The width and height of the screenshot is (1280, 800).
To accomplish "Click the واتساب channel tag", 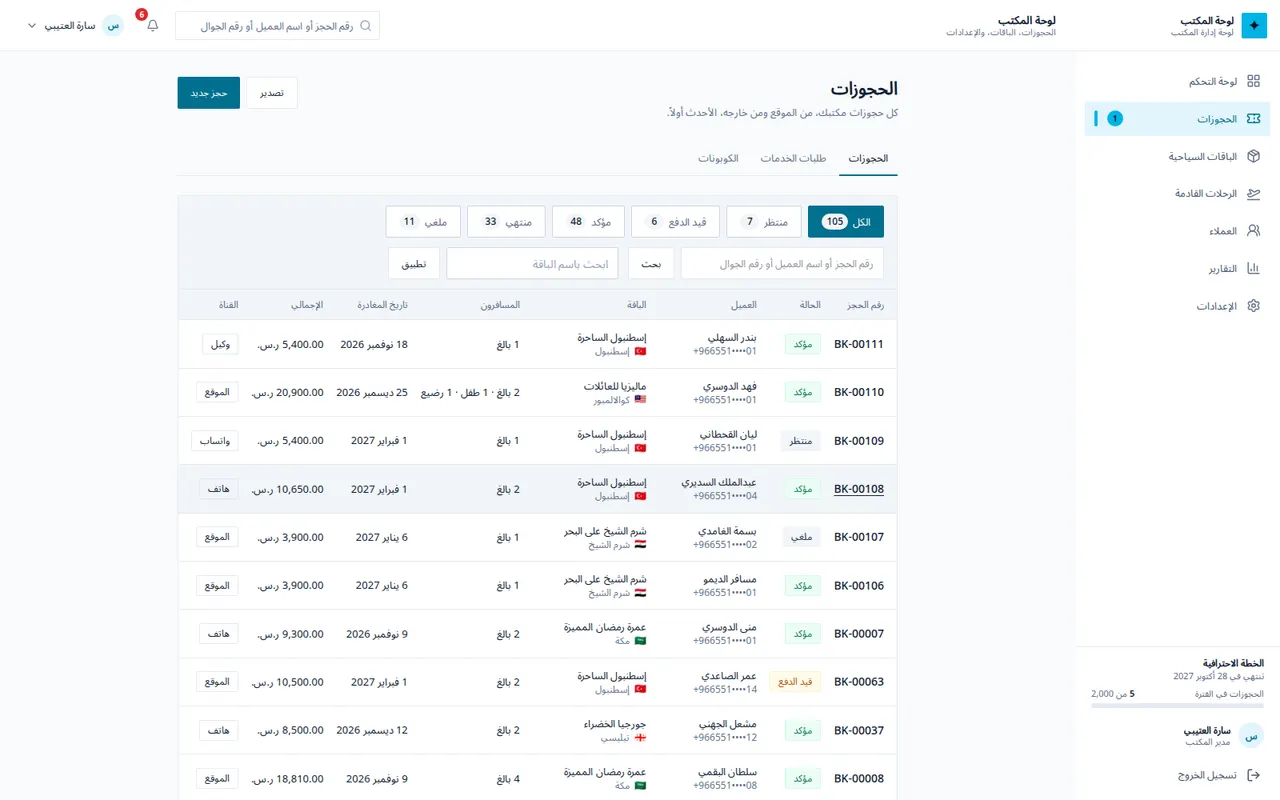I will (x=215, y=441).
